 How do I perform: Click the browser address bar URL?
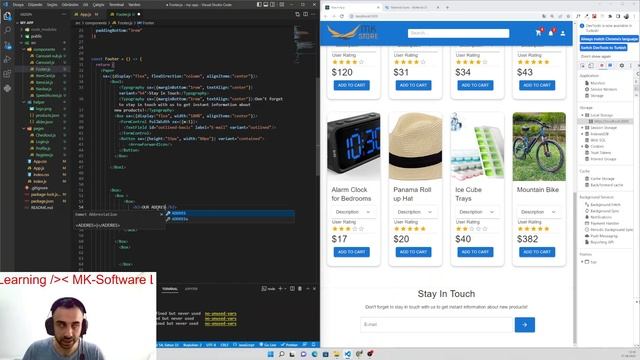tap(366, 16)
